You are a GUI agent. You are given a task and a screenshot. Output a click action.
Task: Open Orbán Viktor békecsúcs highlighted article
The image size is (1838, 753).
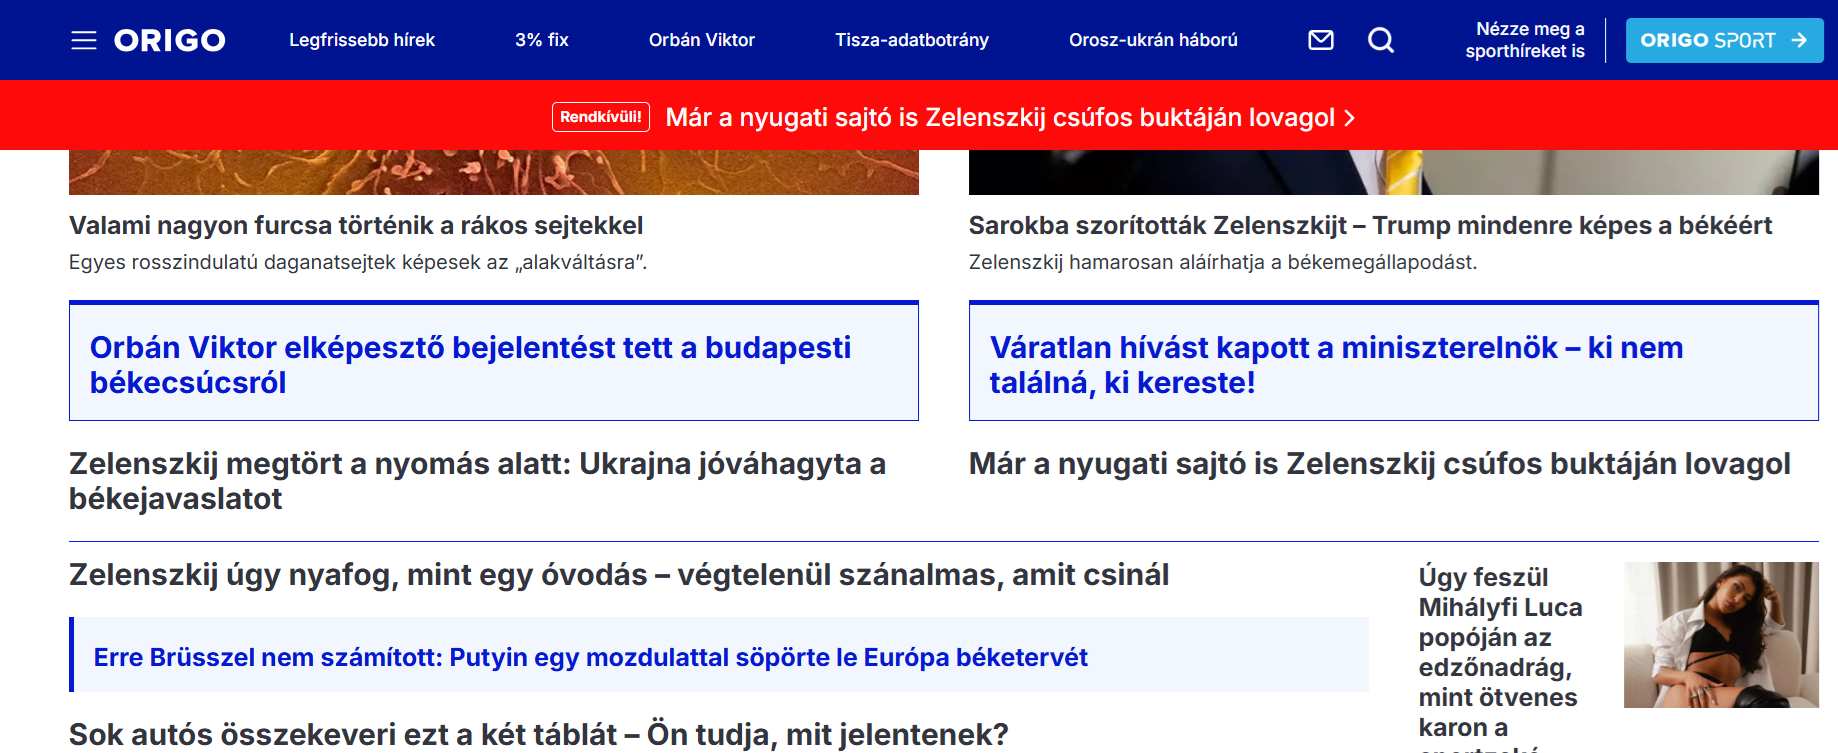(x=470, y=364)
